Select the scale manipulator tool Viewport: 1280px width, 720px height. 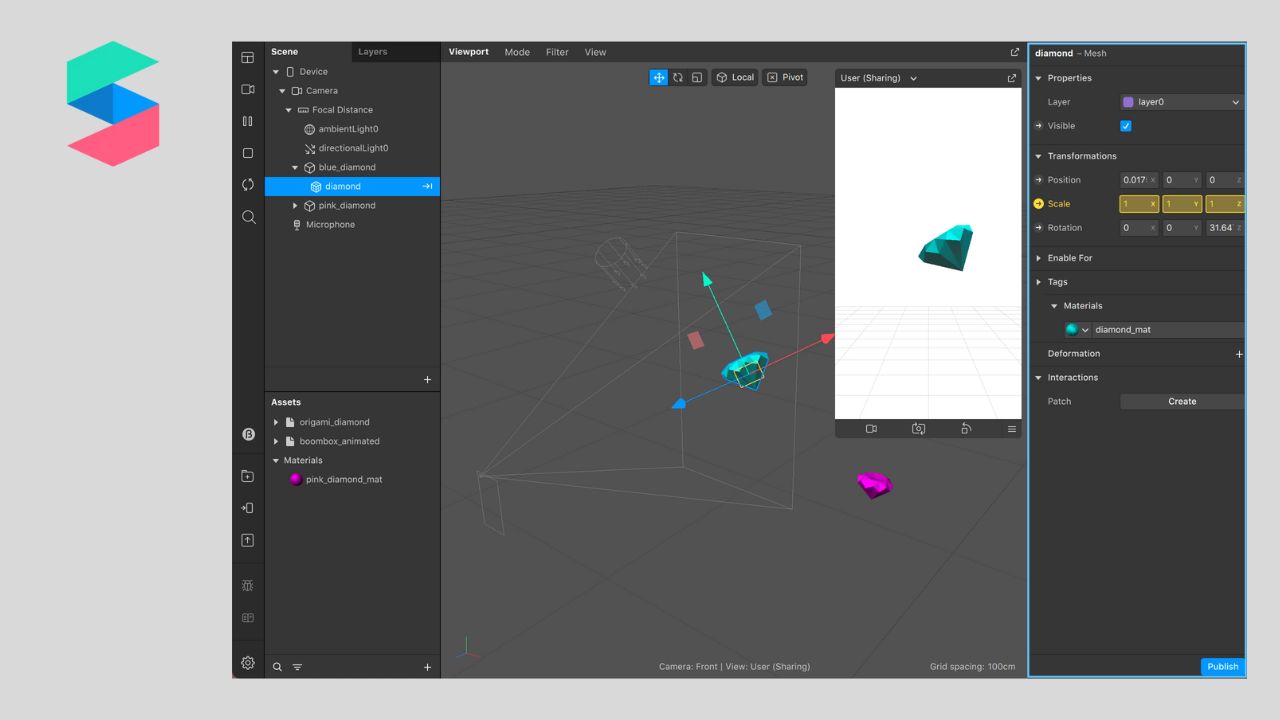(x=697, y=77)
